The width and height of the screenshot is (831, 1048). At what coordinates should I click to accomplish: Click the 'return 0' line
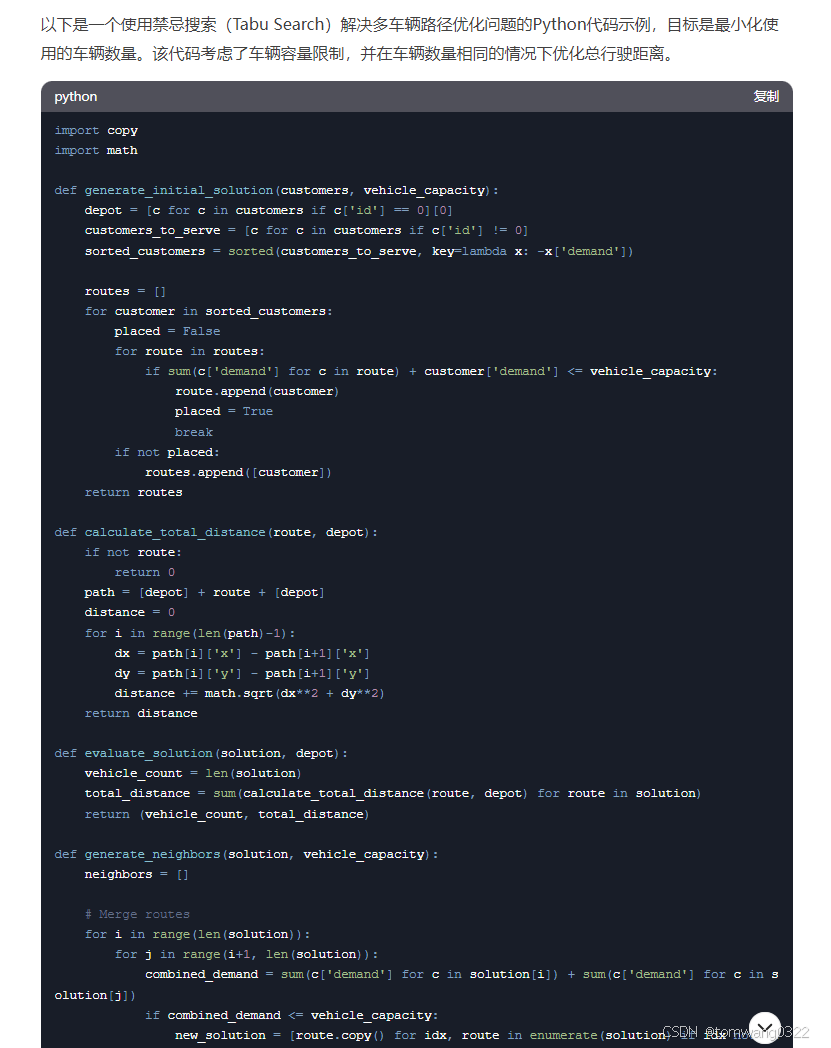pyautogui.click(x=144, y=573)
